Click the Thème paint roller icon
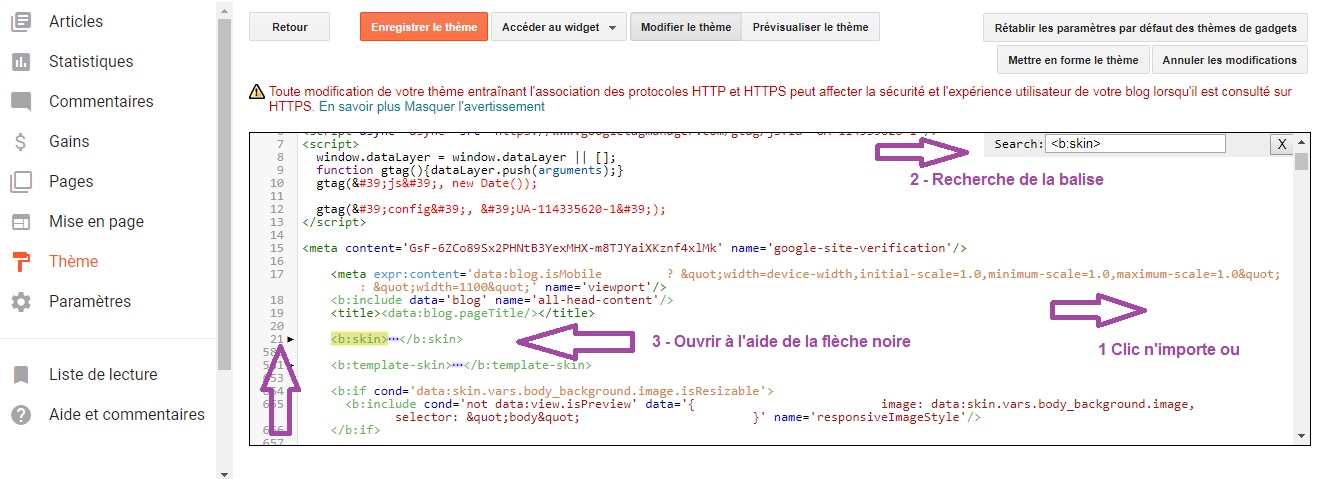Viewport: 1321px width, 479px height. click(21, 262)
